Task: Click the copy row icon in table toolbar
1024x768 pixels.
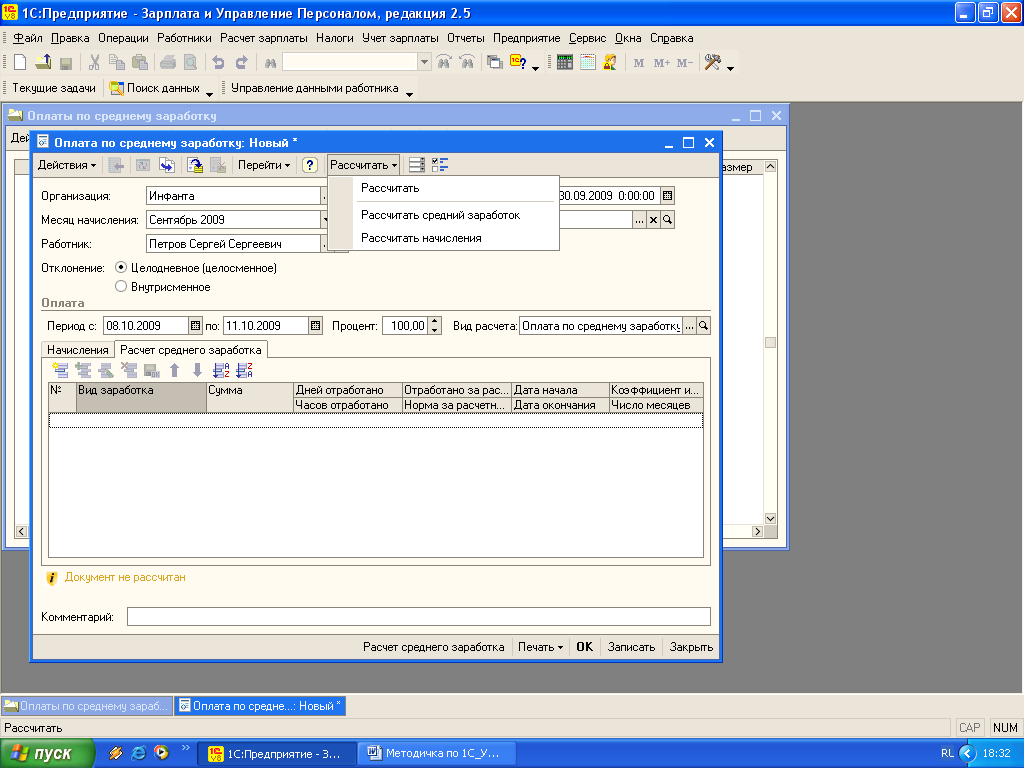Action: click(83, 370)
